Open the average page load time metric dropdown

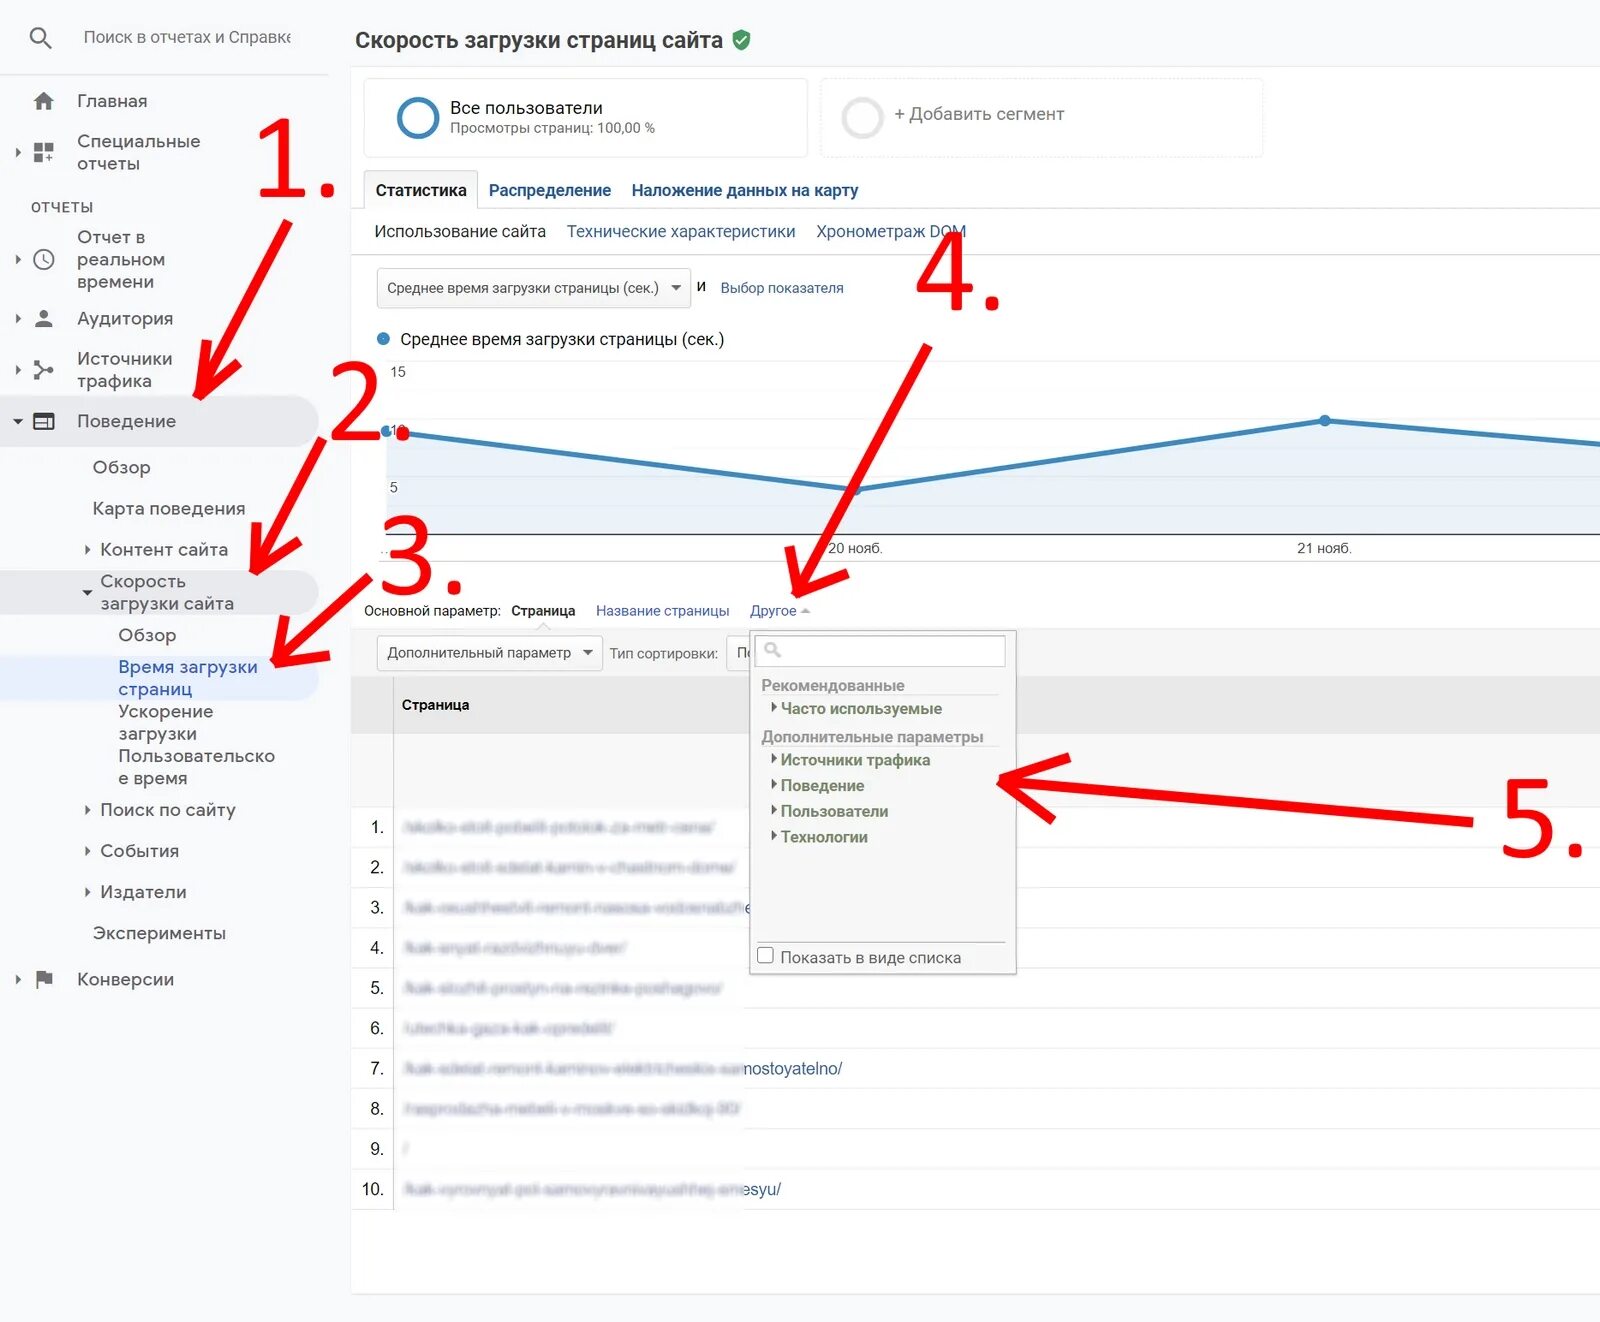533,288
